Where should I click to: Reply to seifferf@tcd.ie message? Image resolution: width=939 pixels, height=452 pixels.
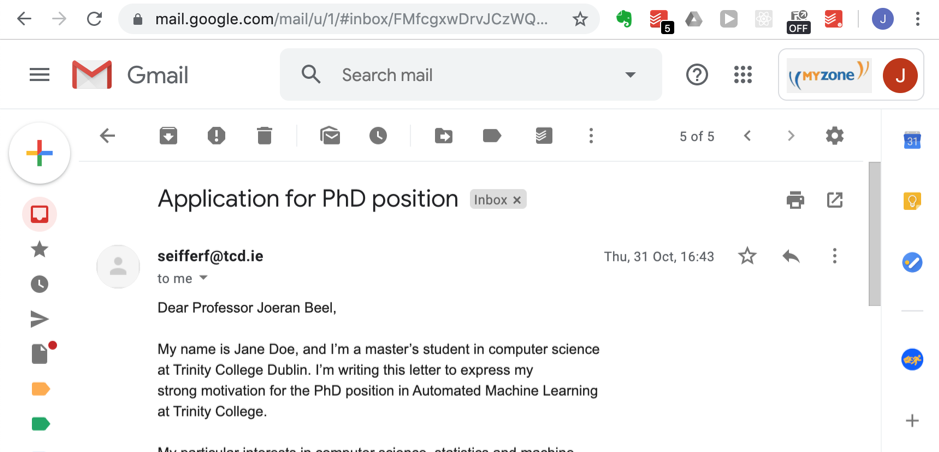click(791, 256)
